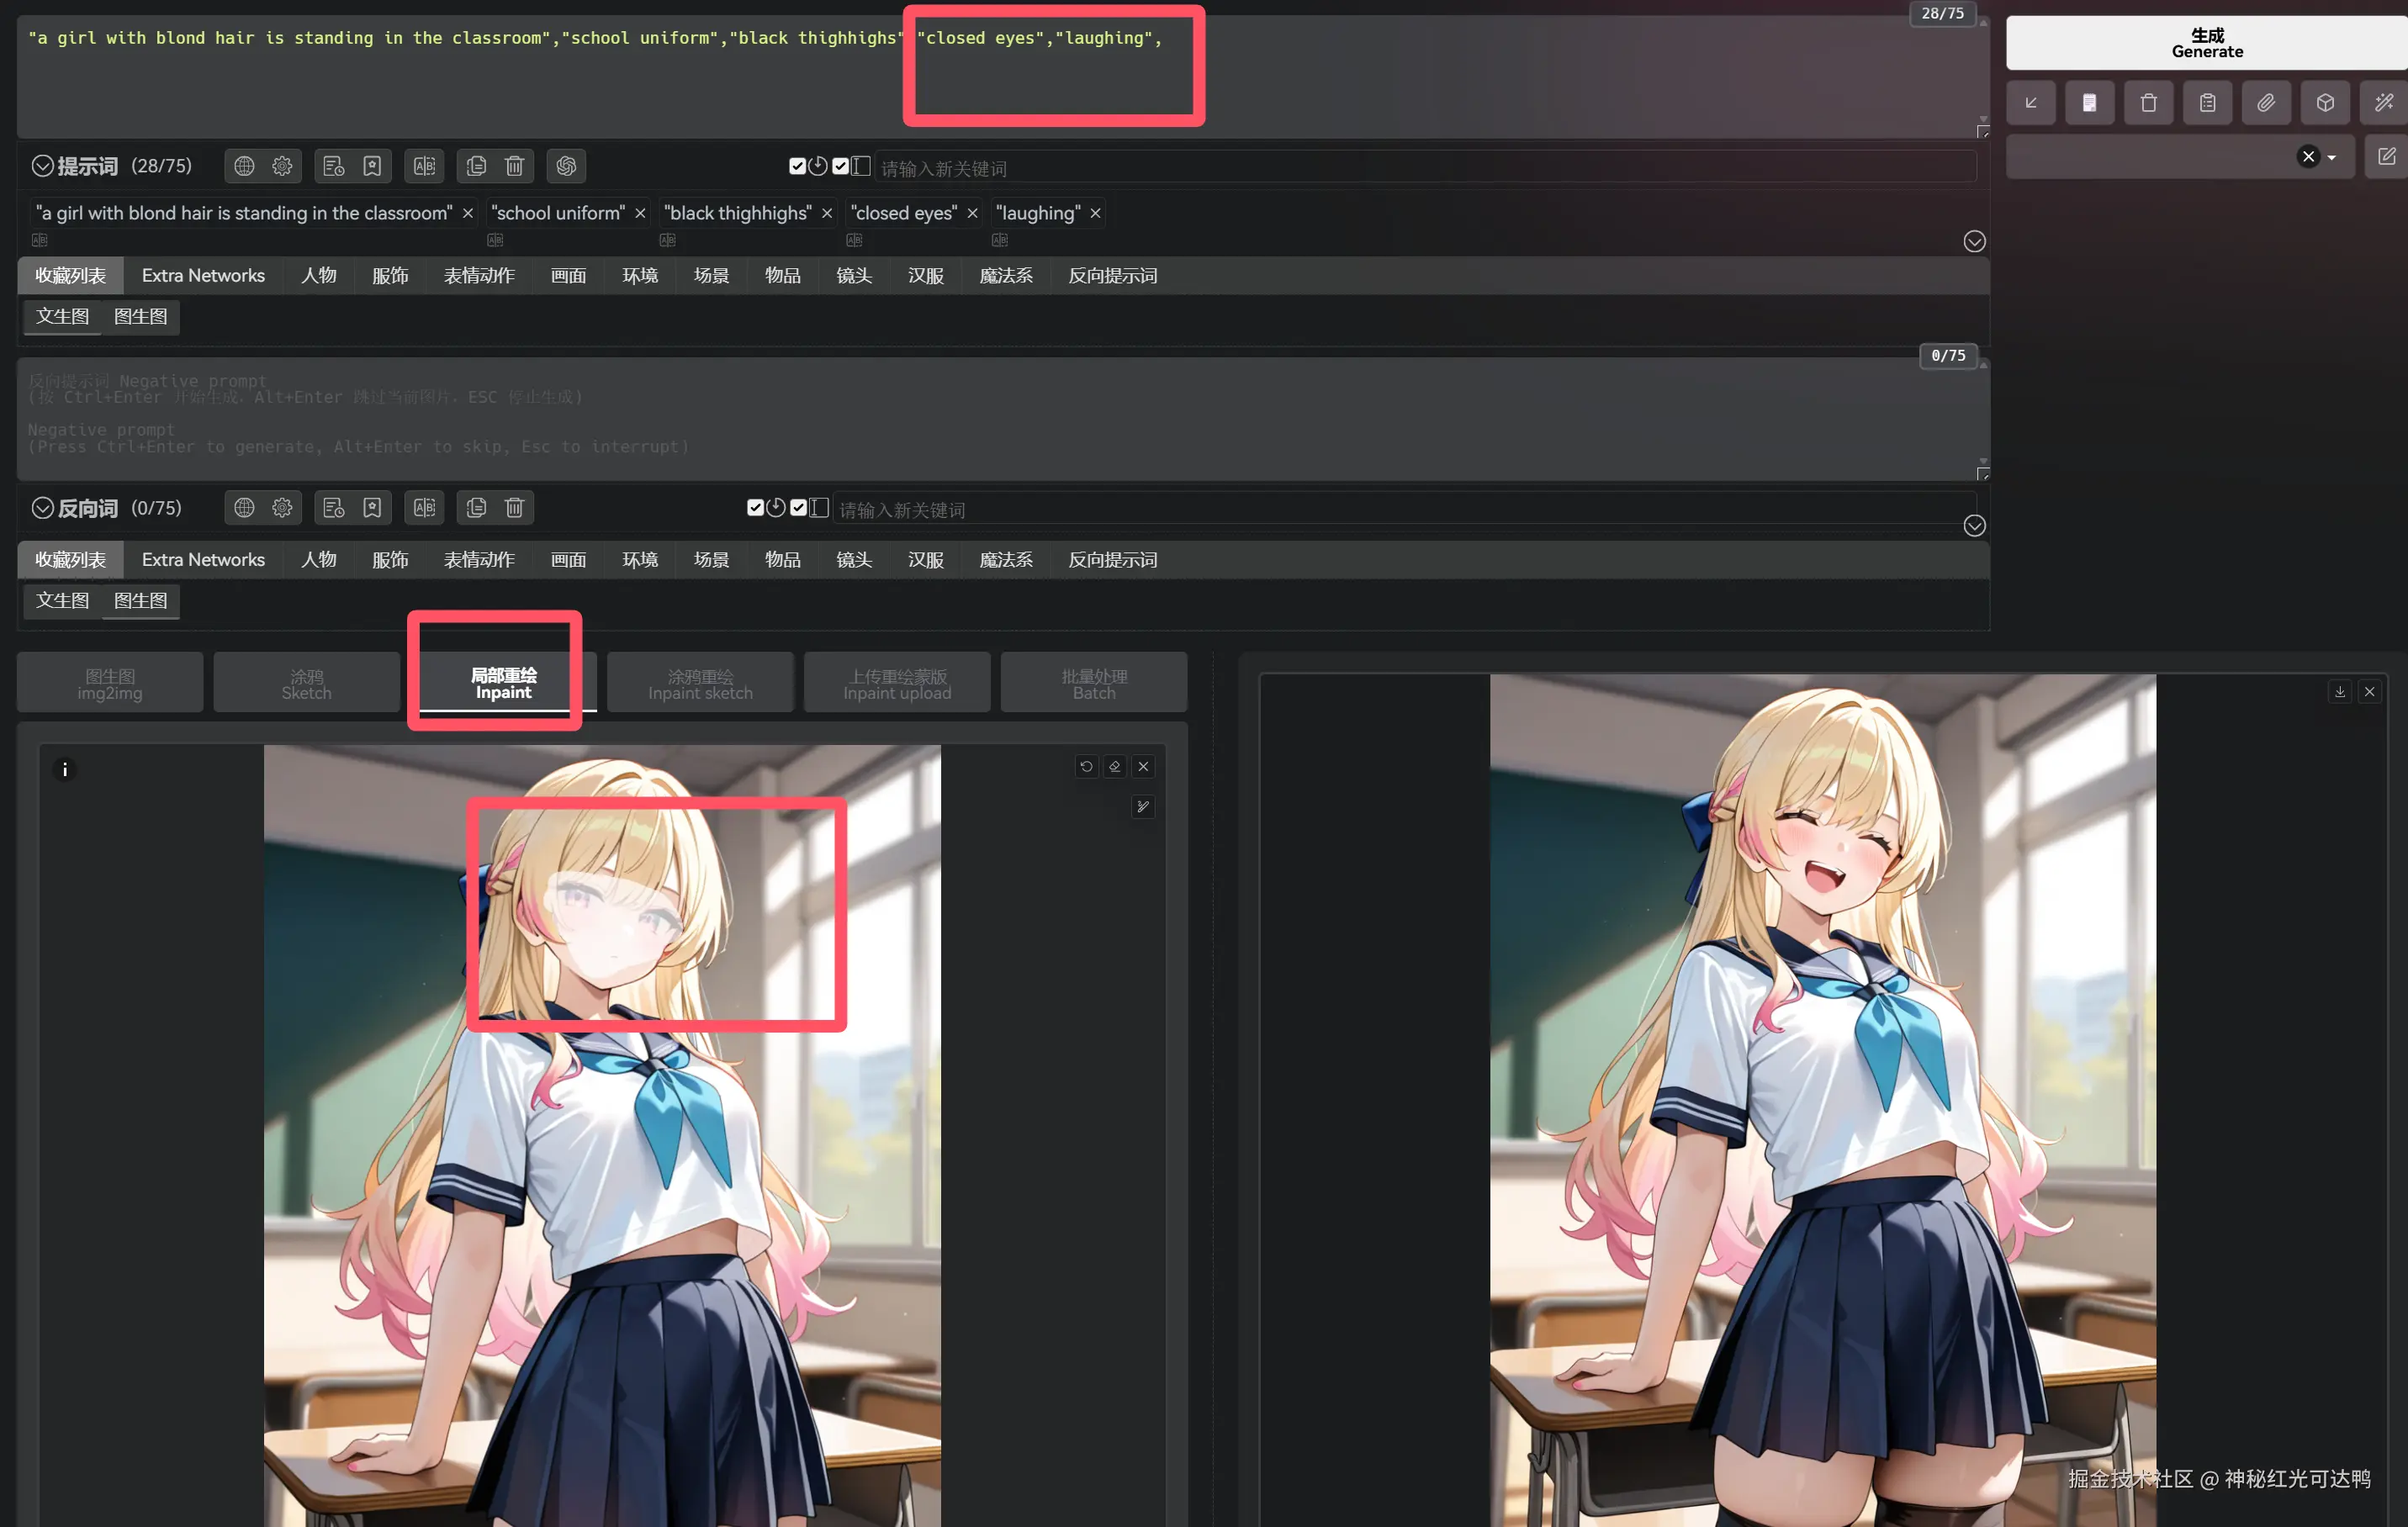Collapse the prompt tags row with the chevron
2408x1527 pixels.
tap(1975, 241)
